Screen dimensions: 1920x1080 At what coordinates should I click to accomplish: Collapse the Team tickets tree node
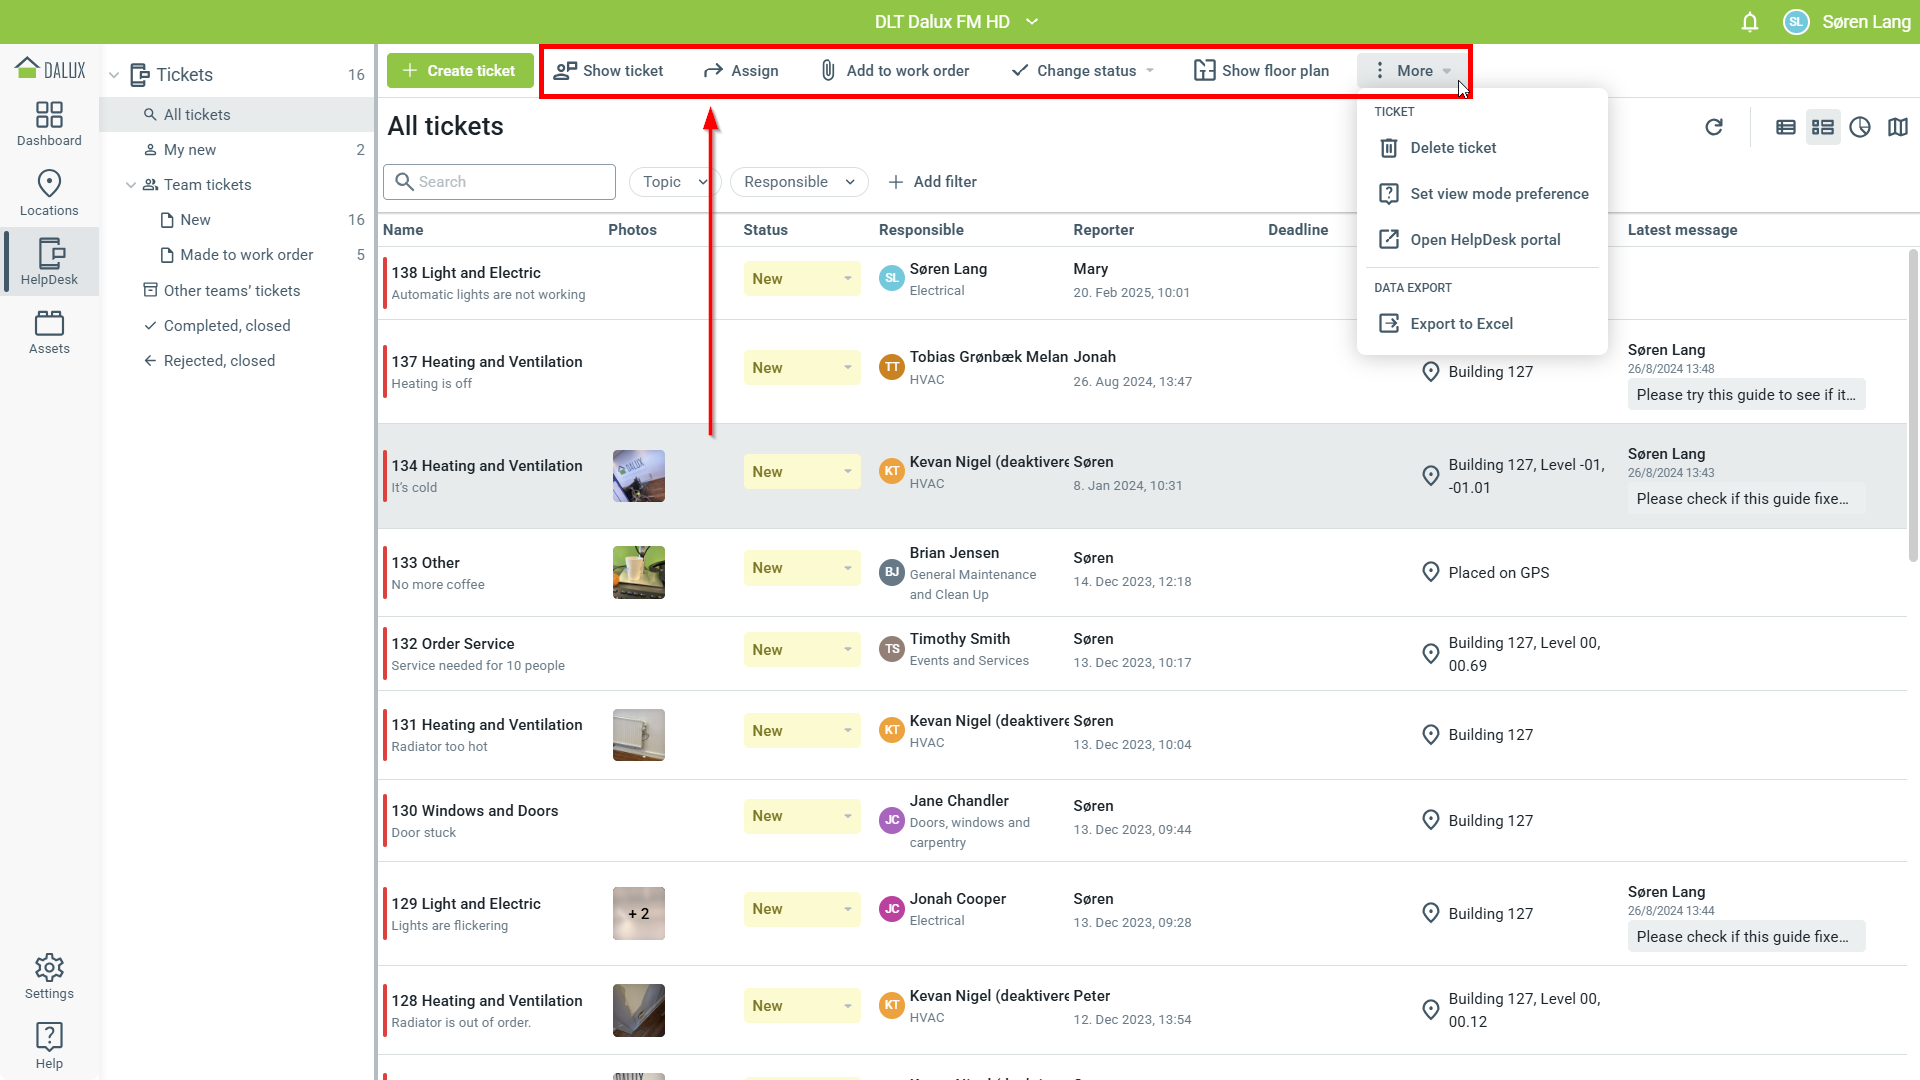click(131, 185)
